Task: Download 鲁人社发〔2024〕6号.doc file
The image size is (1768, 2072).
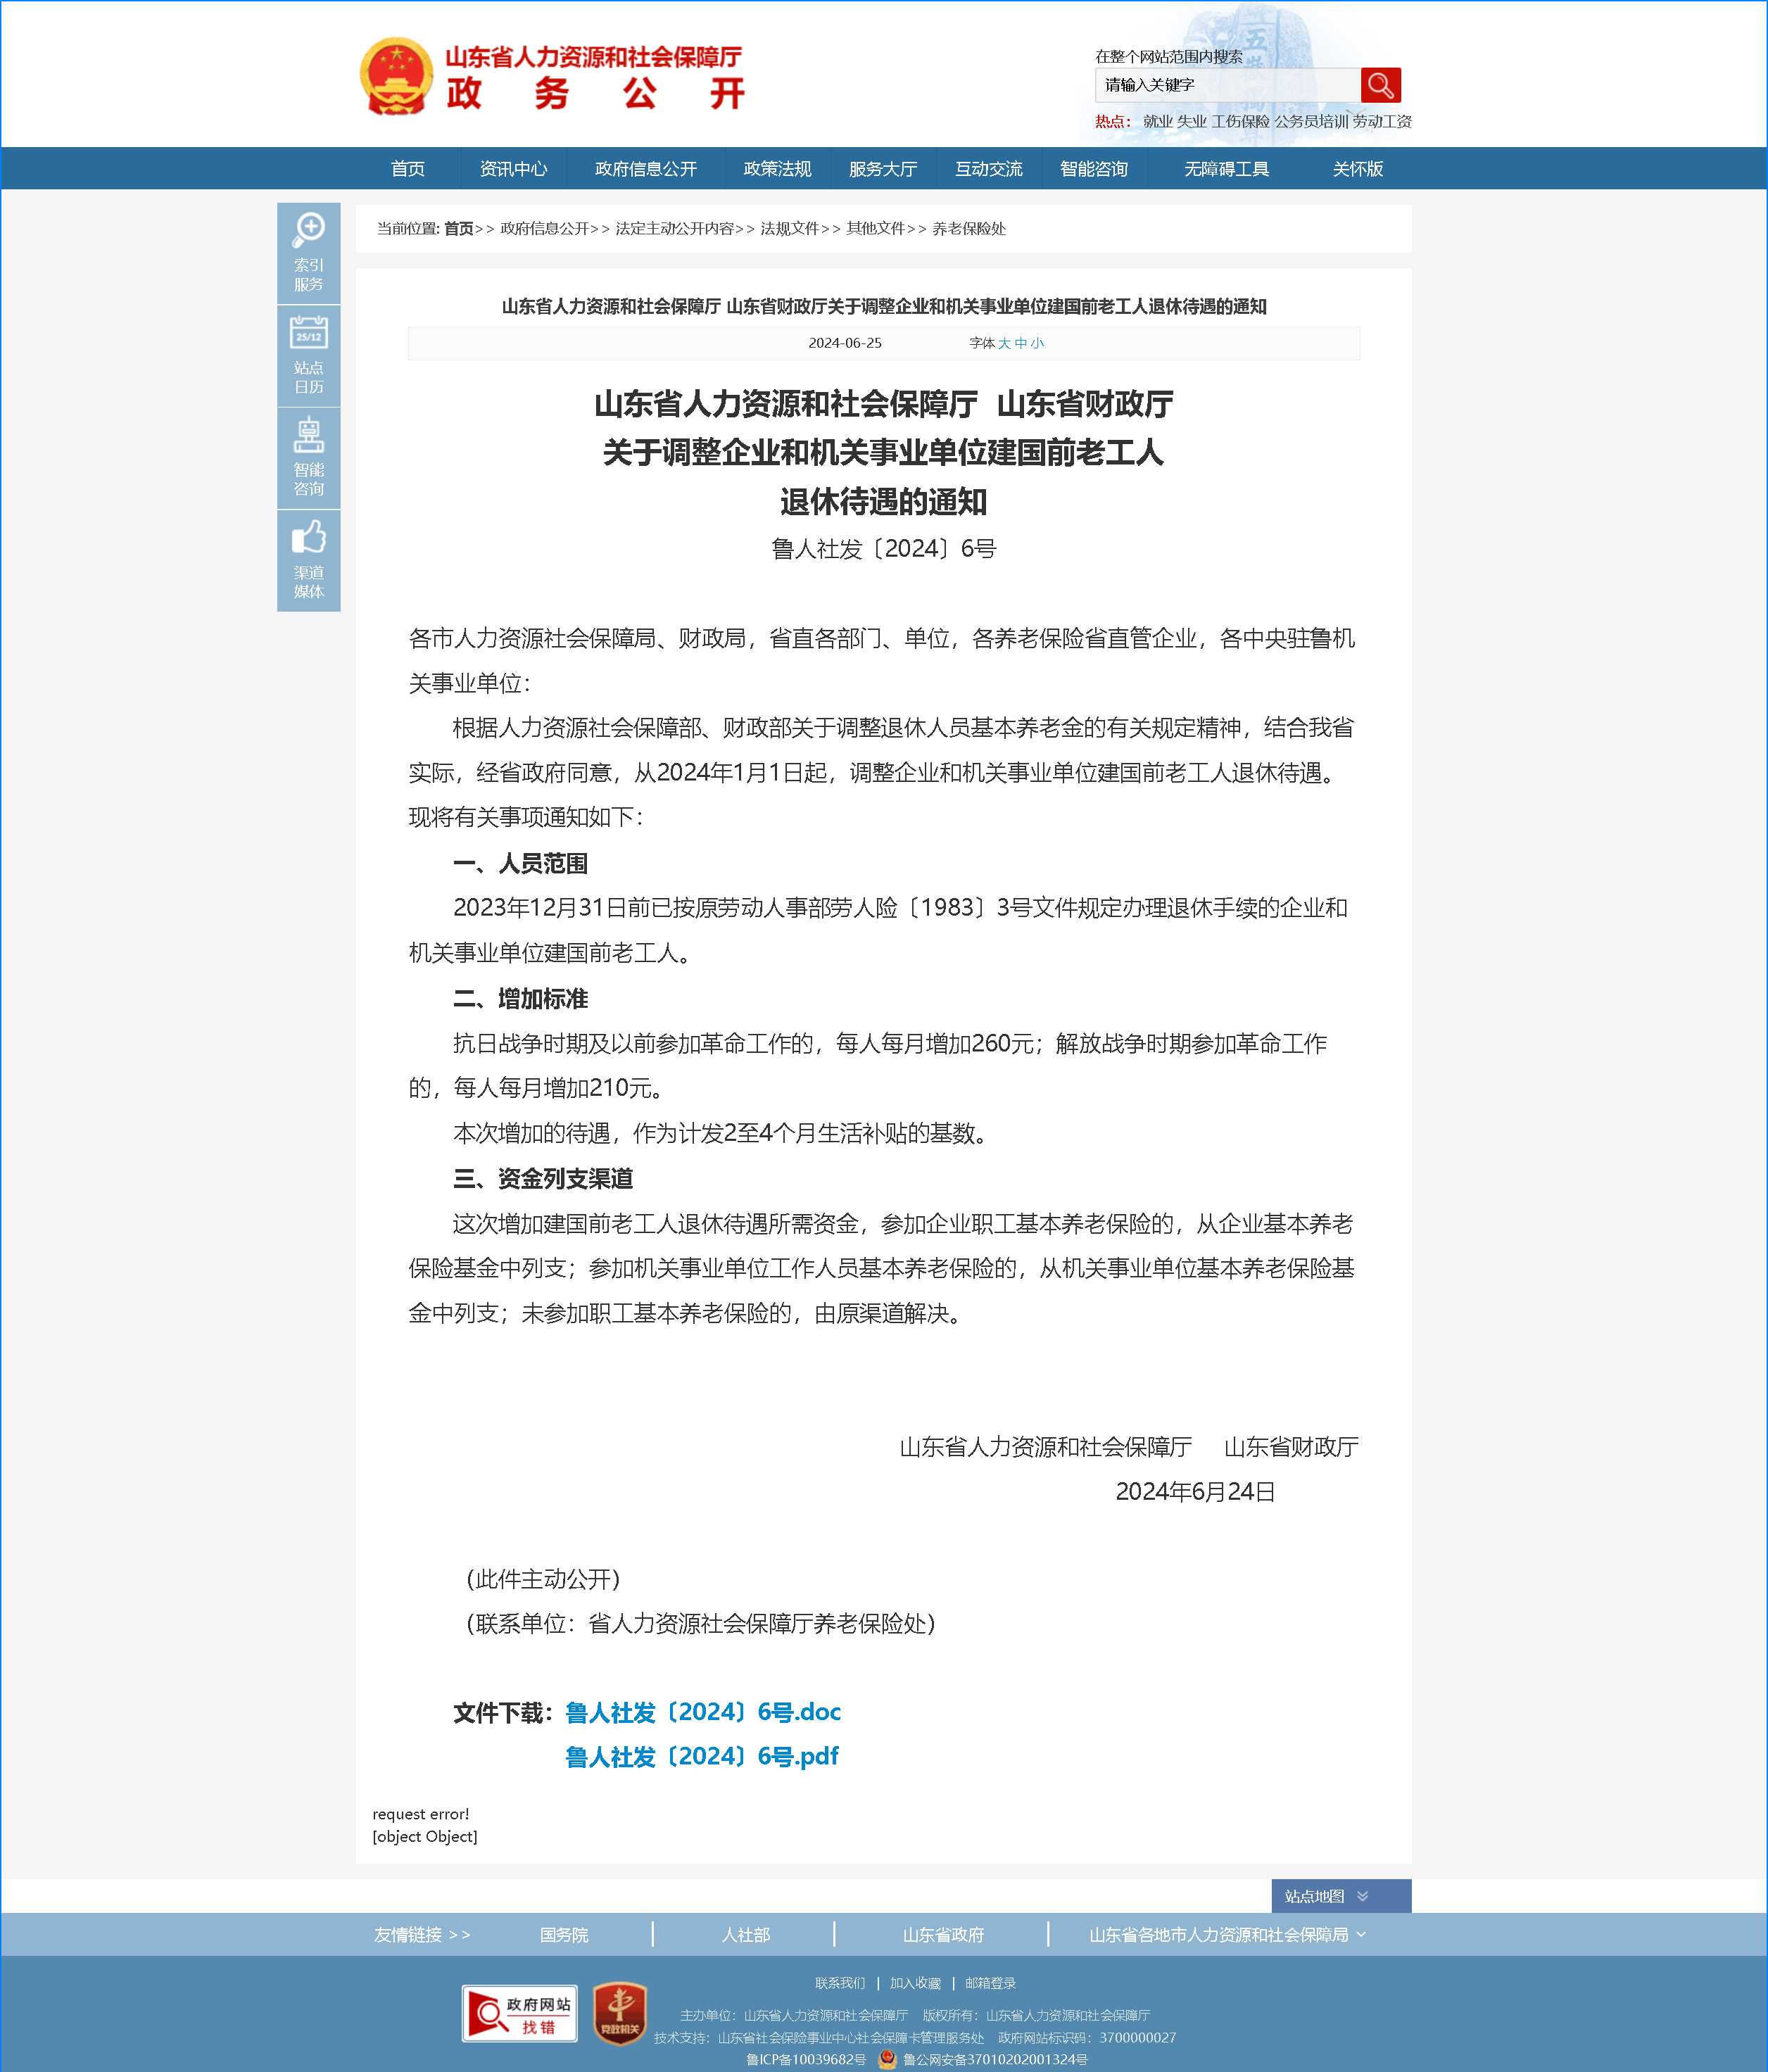Action: [x=703, y=1712]
